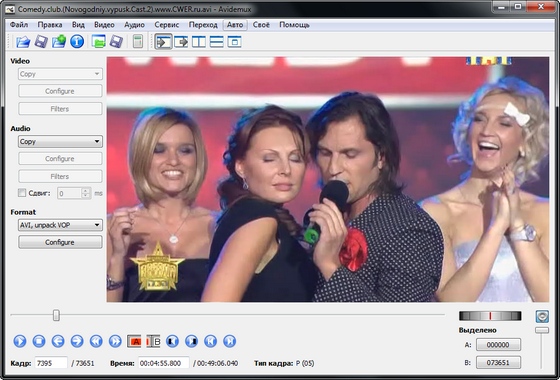Image resolution: width=560 pixels, height=380 pixels.
Task: Open the Правка menu
Action: click(50, 25)
